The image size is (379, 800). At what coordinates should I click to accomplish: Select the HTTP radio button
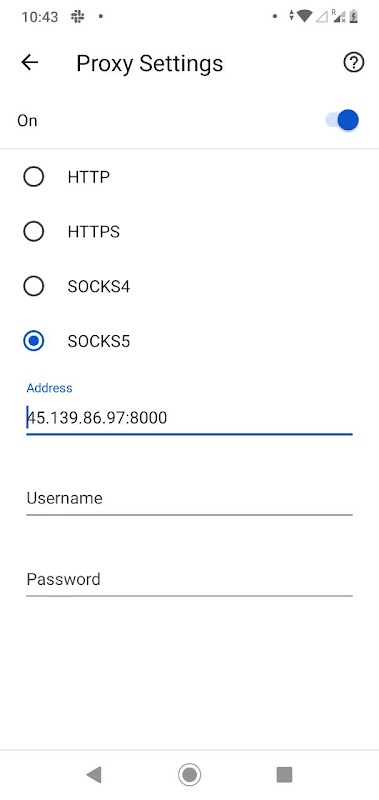coord(34,177)
